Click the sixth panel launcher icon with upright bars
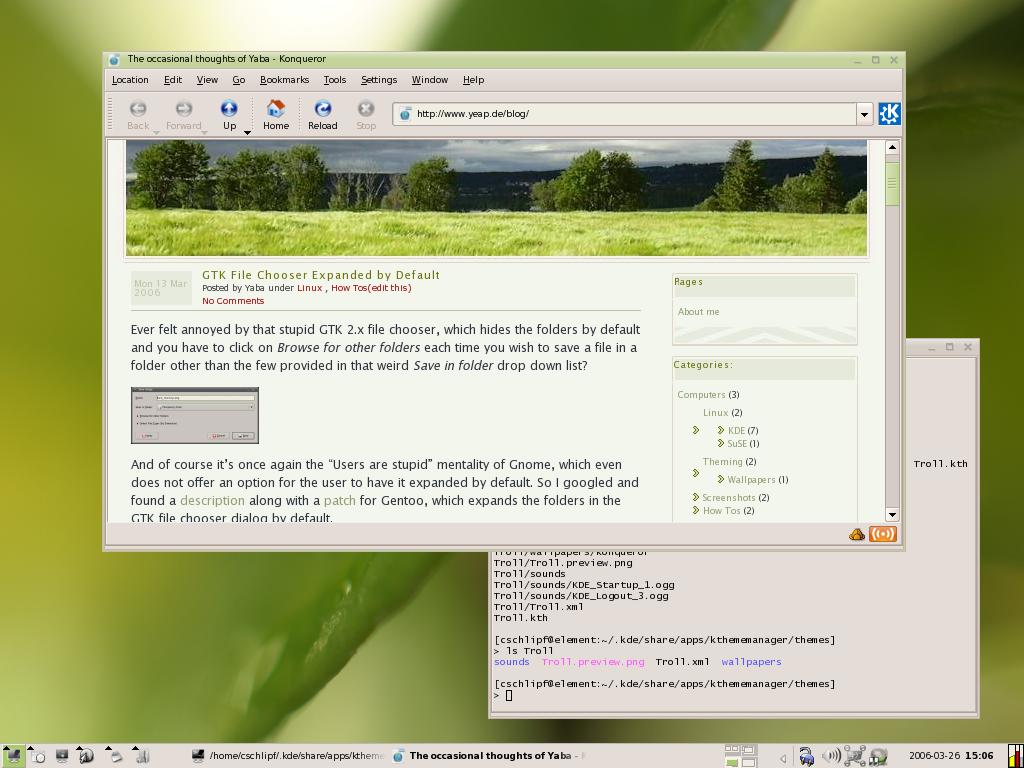Image resolution: width=1024 pixels, height=768 pixels. [x=142, y=756]
